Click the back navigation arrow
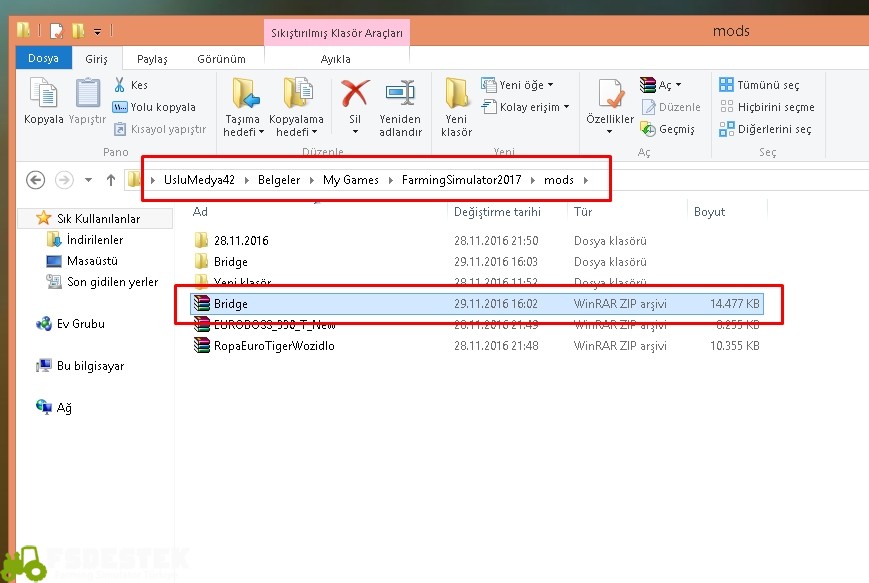The width and height of the screenshot is (869, 583). [36, 180]
